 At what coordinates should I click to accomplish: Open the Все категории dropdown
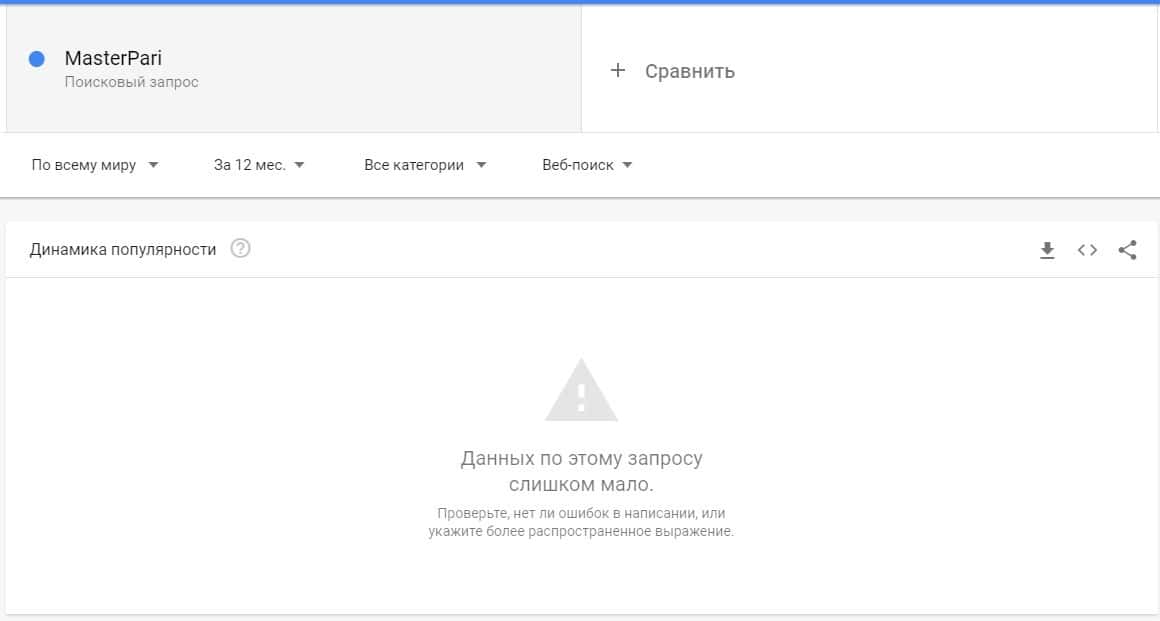click(425, 165)
